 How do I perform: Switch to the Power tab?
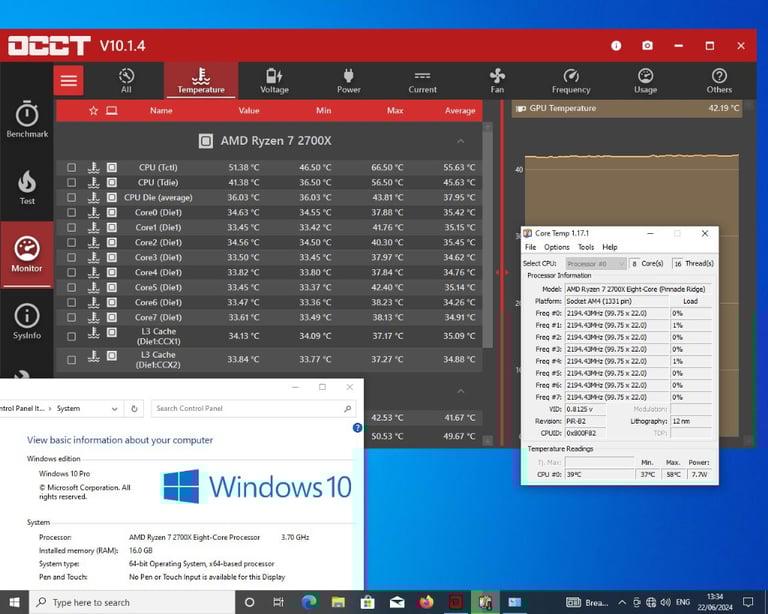coord(348,80)
